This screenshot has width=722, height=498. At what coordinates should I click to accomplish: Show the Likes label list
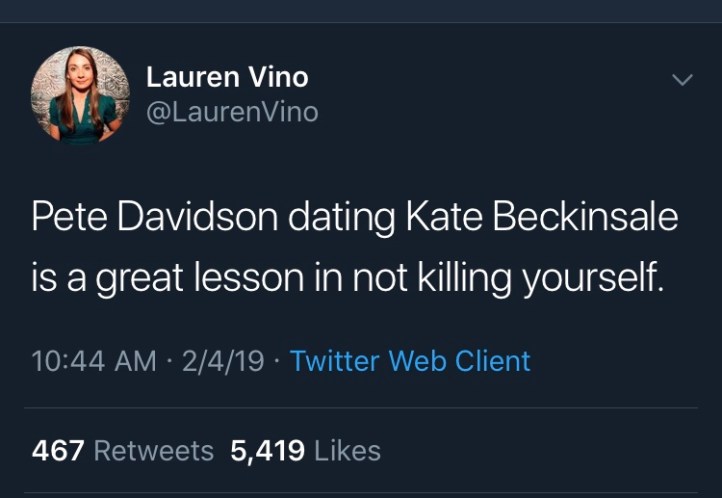click(x=347, y=451)
